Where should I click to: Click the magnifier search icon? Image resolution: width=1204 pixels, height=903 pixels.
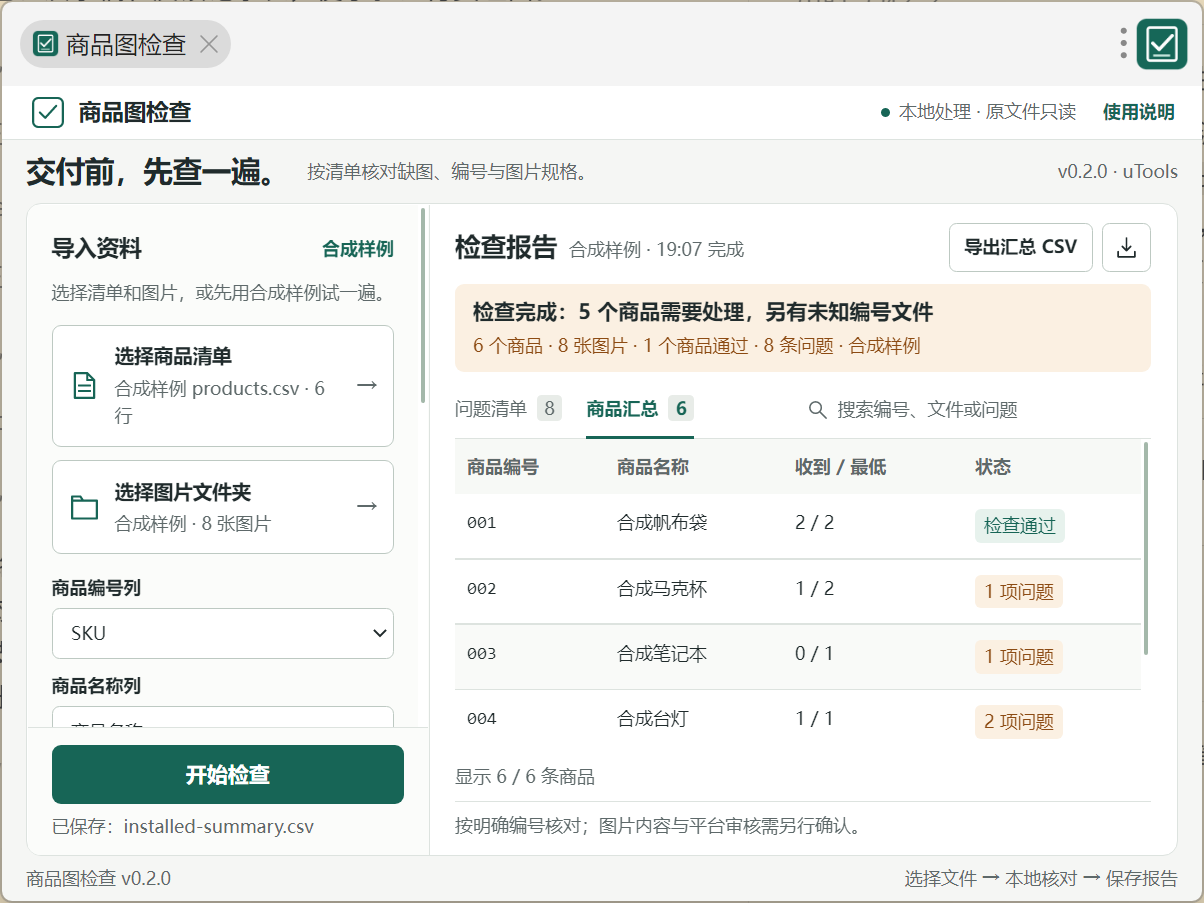(x=817, y=410)
